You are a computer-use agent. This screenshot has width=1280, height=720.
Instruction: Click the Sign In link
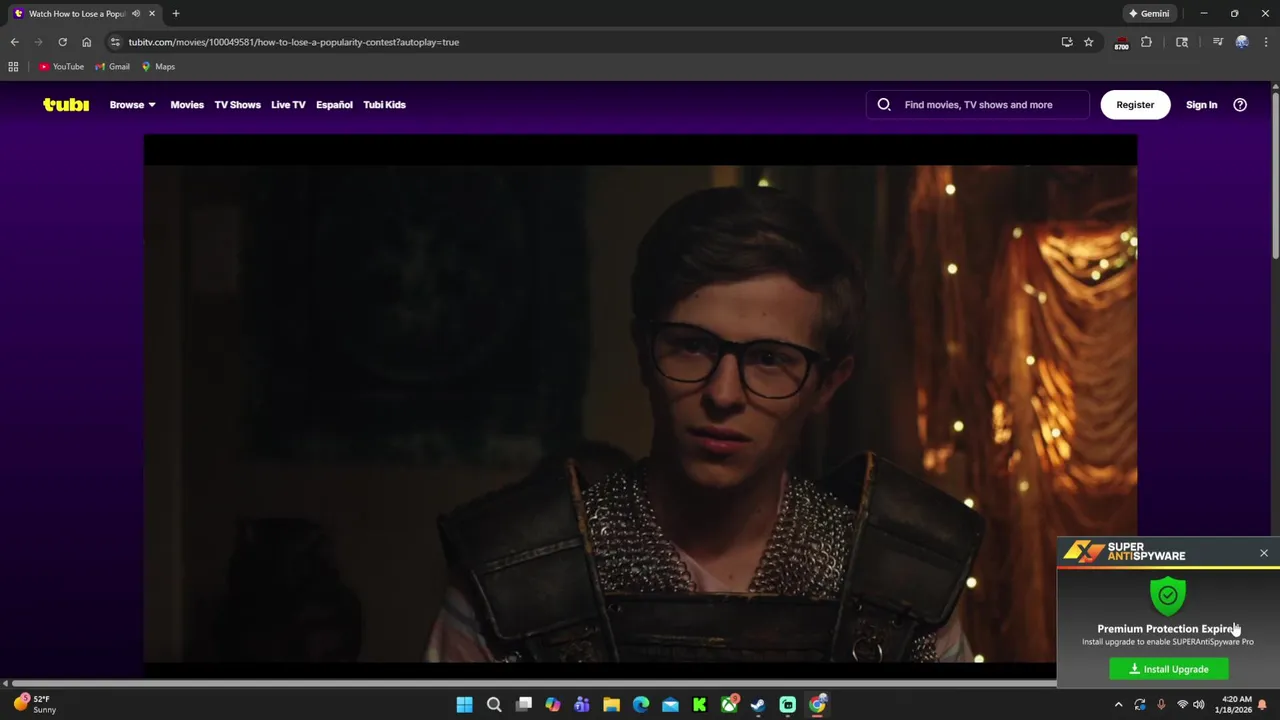click(x=1201, y=104)
